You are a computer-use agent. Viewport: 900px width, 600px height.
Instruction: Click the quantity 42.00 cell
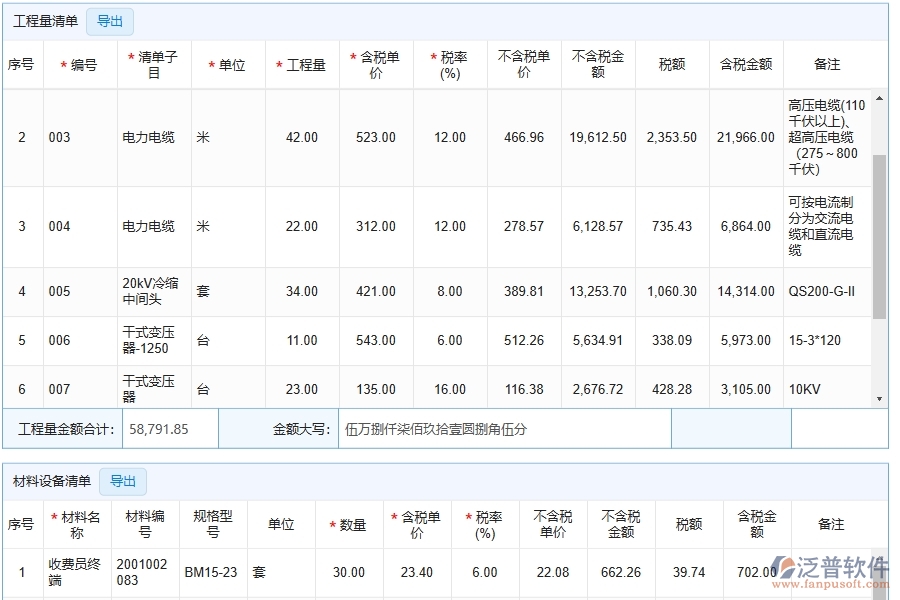[x=302, y=138]
